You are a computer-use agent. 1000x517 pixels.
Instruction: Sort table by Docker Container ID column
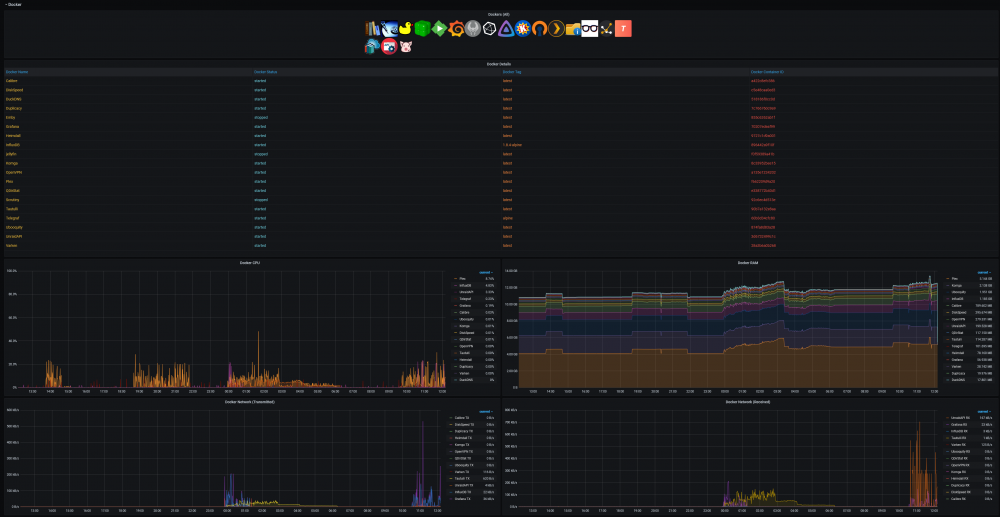[x=767, y=72]
